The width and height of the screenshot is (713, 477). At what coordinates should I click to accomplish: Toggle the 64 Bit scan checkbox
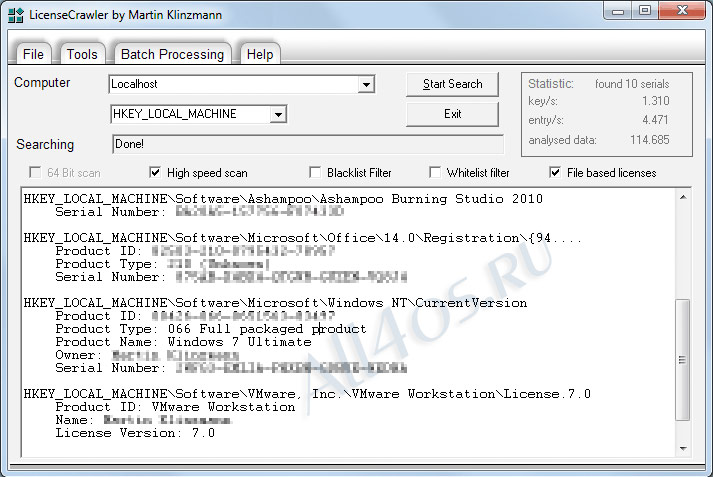35,173
